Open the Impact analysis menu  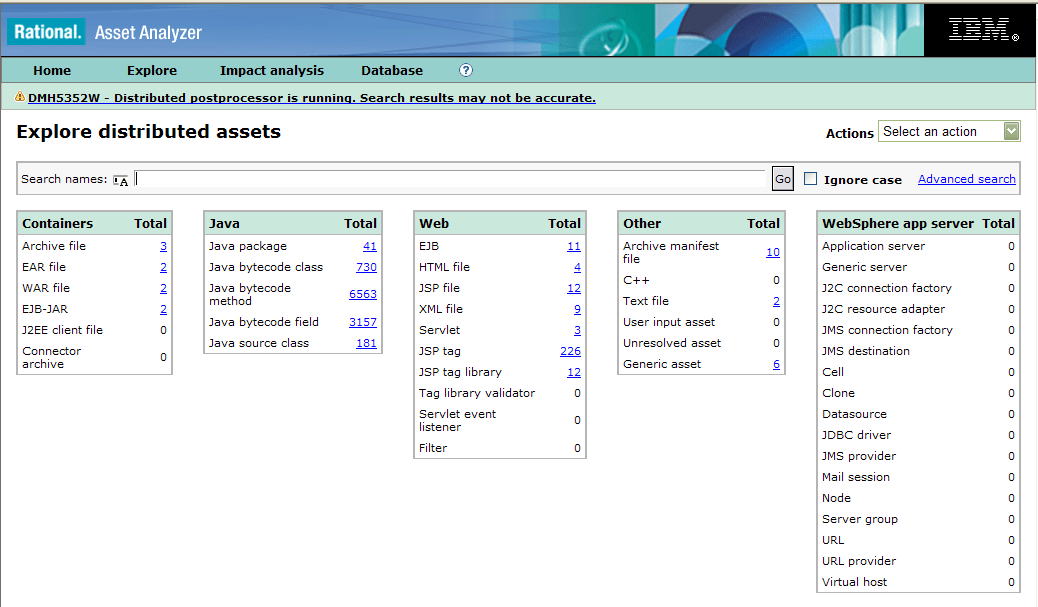272,71
